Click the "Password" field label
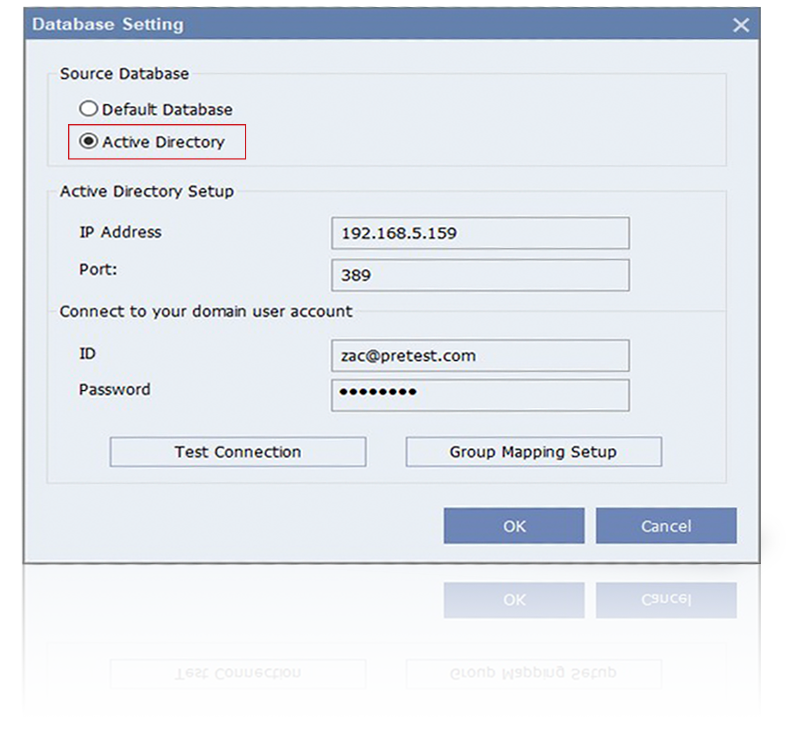 [114, 389]
